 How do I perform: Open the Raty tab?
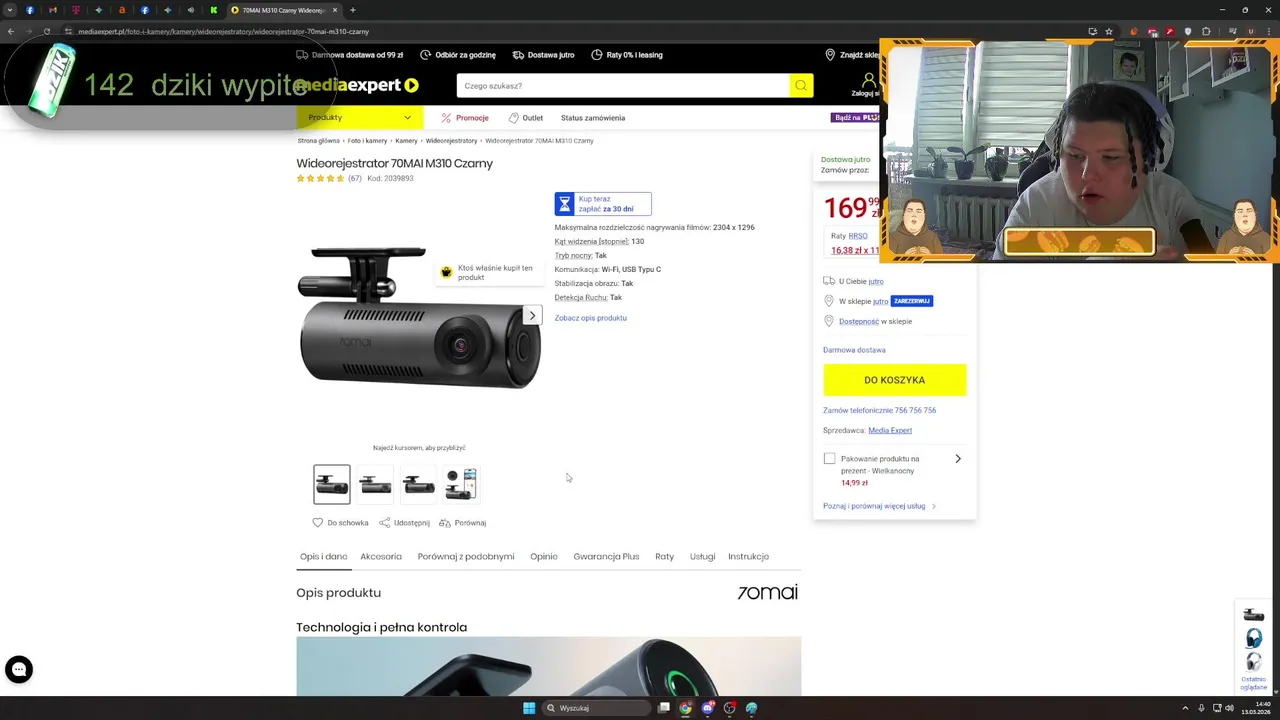click(x=664, y=557)
